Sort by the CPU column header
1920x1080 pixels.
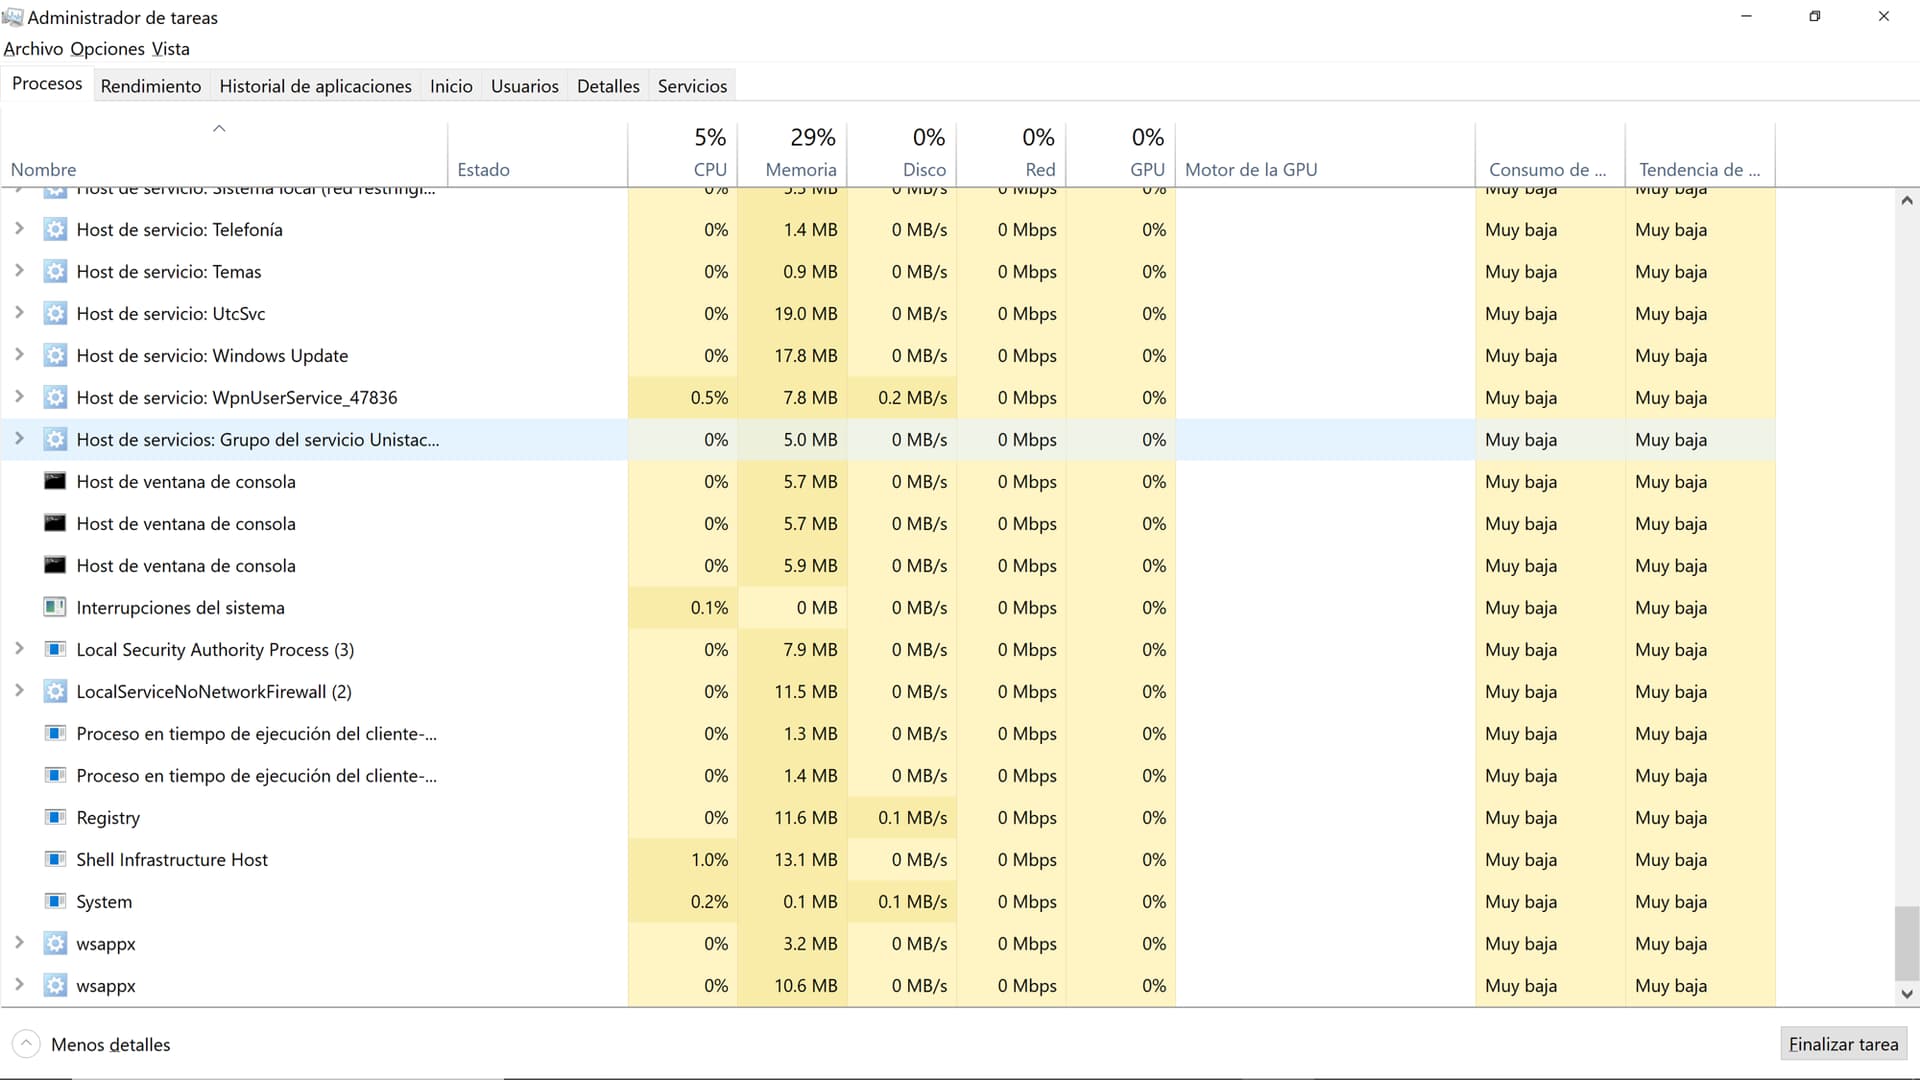[x=683, y=154]
